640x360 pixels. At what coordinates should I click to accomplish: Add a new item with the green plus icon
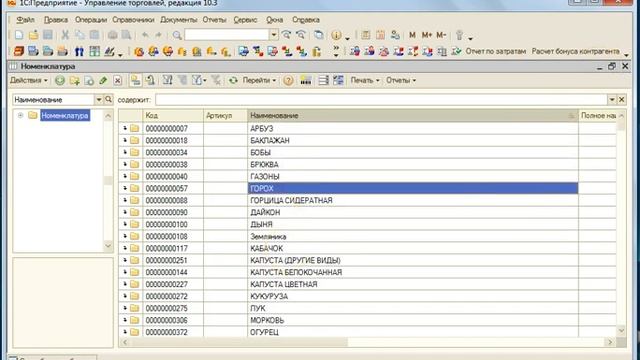coord(60,80)
